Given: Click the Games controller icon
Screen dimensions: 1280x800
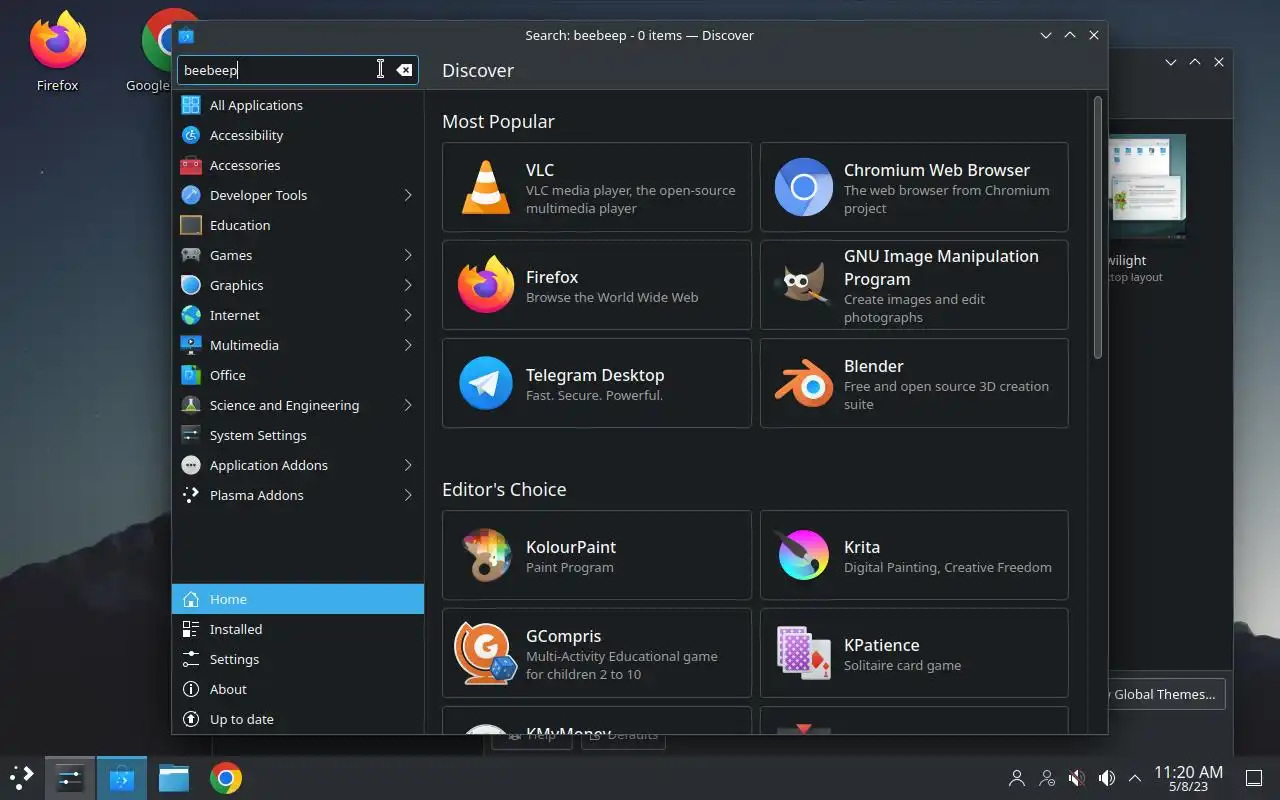Looking at the screenshot, I should tap(191, 255).
